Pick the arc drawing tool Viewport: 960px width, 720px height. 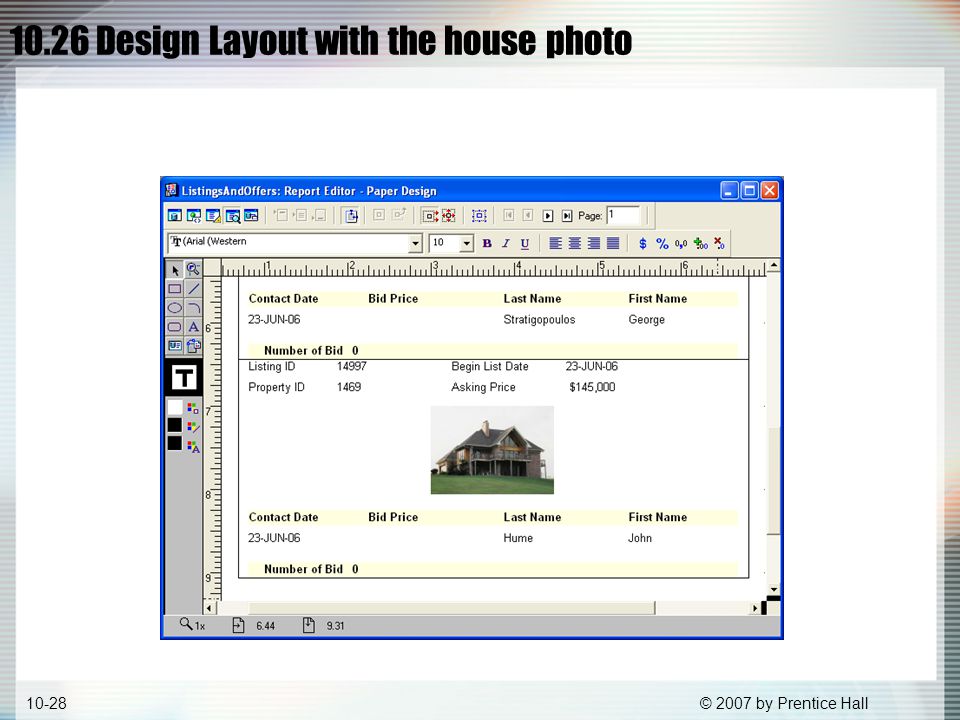[193, 307]
